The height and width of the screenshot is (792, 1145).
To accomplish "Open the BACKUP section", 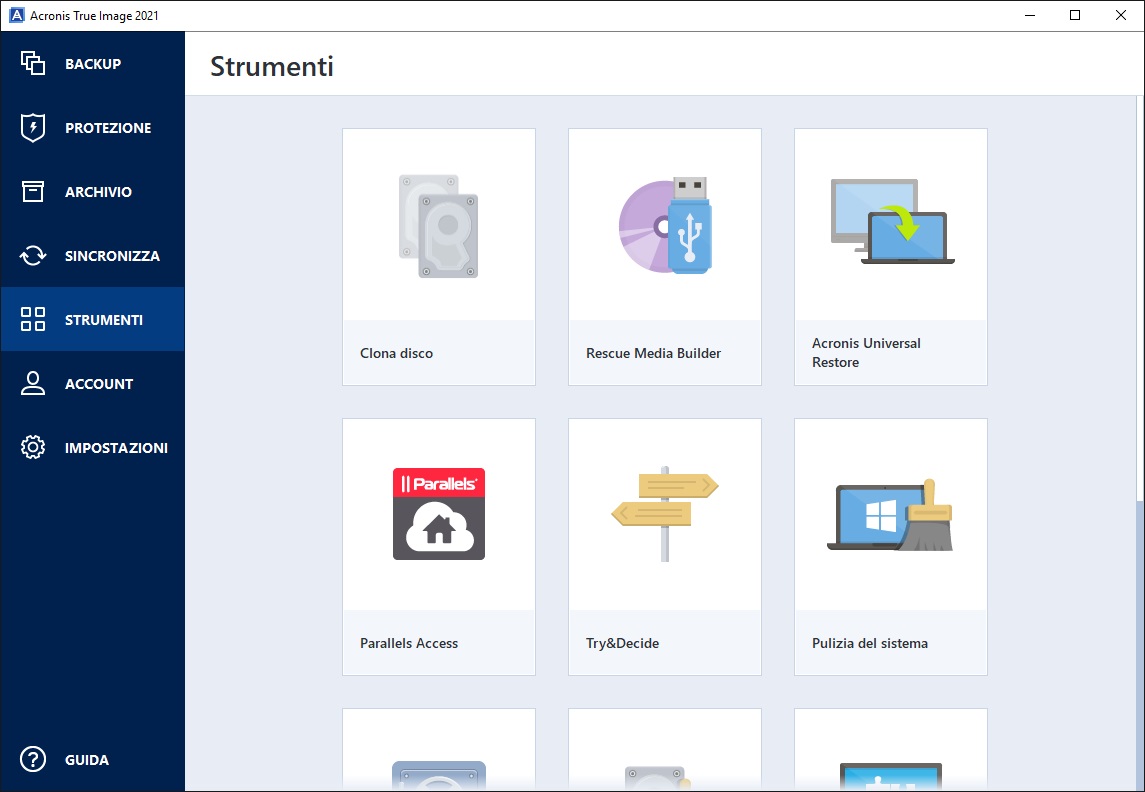I will click(93, 64).
